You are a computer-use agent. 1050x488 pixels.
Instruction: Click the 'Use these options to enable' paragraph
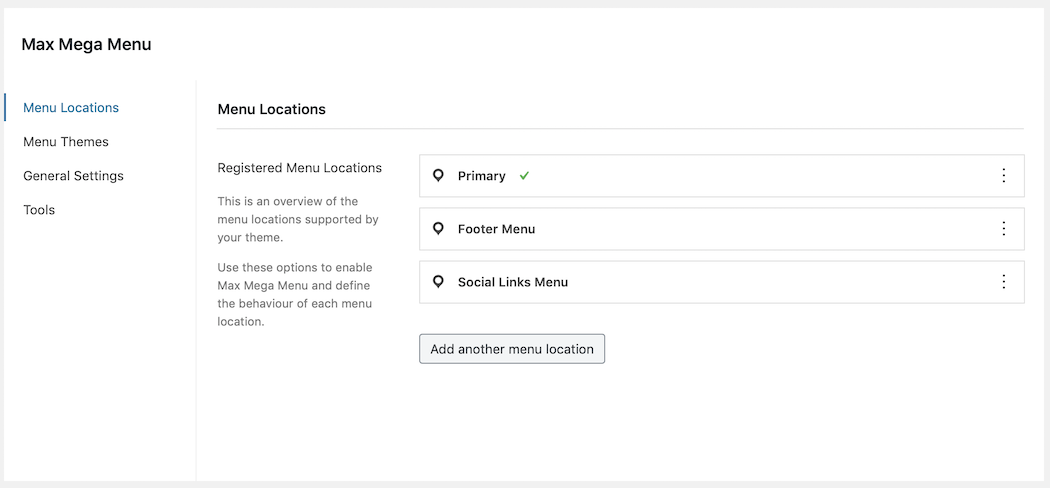tap(295, 295)
